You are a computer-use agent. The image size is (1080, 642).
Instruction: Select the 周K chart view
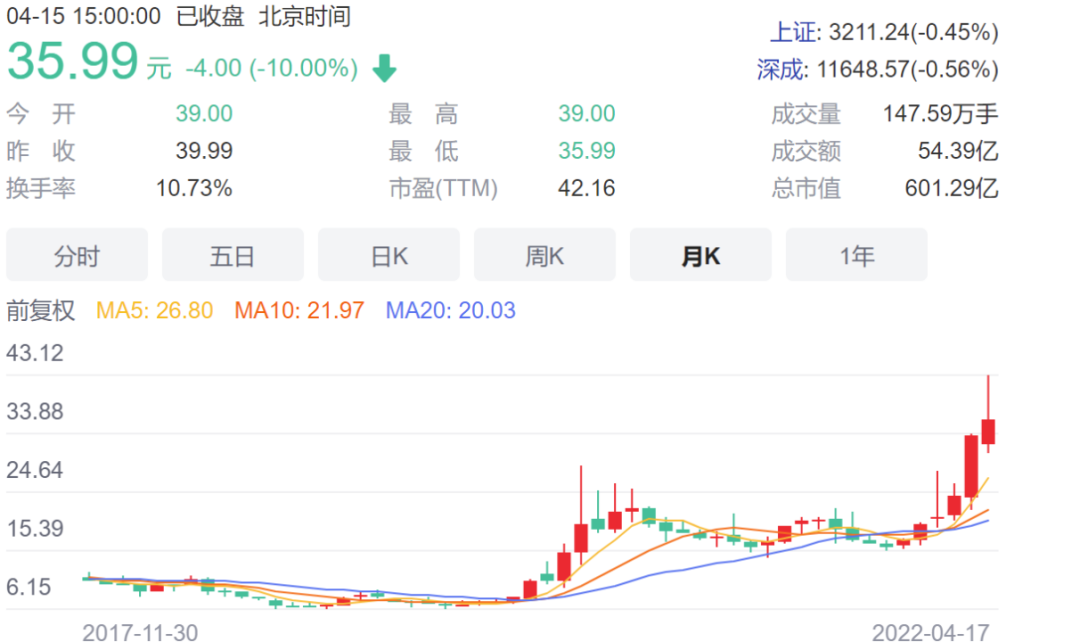(x=544, y=255)
